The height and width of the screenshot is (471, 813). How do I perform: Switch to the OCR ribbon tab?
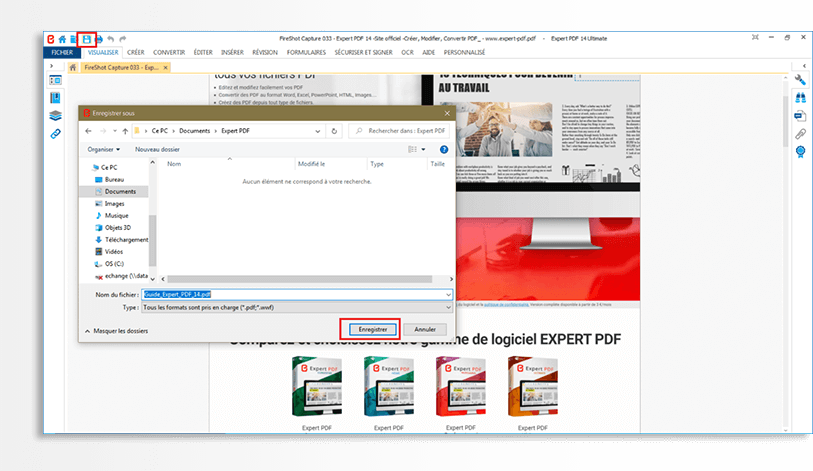[408, 52]
